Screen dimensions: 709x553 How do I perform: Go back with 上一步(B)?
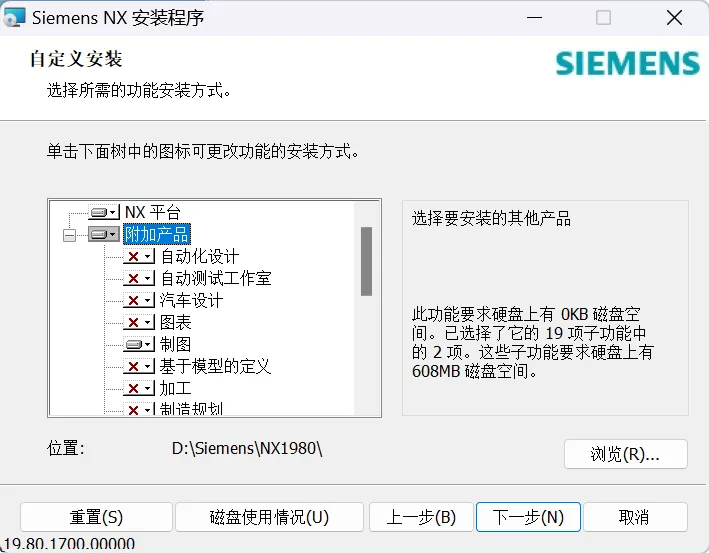click(421, 517)
